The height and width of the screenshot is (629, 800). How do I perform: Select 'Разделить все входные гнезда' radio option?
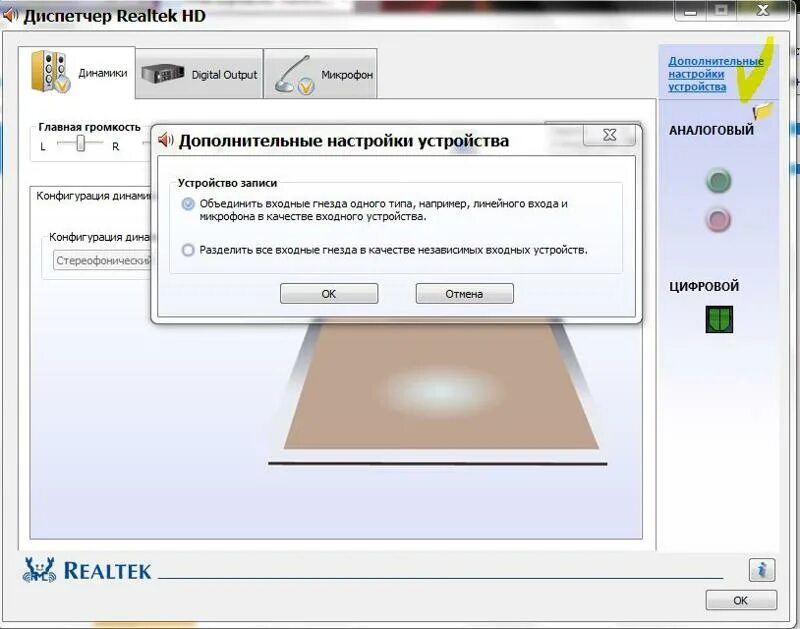click(x=188, y=250)
